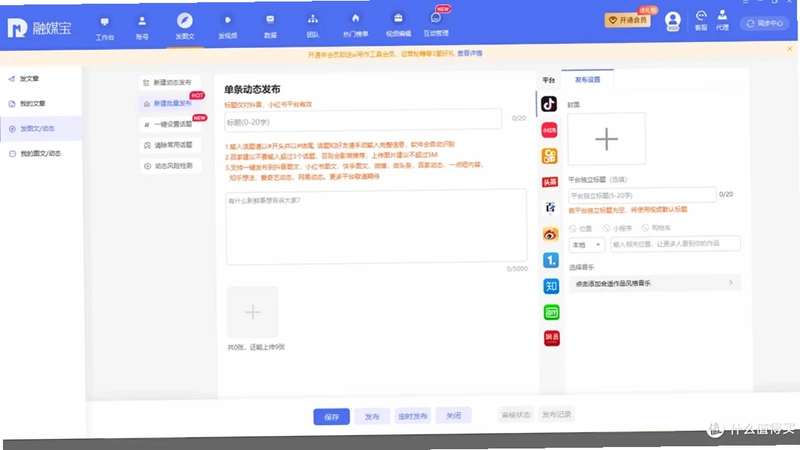Click the blue 保存 save button
Screen dimensions: 800x450
(x=332, y=417)
